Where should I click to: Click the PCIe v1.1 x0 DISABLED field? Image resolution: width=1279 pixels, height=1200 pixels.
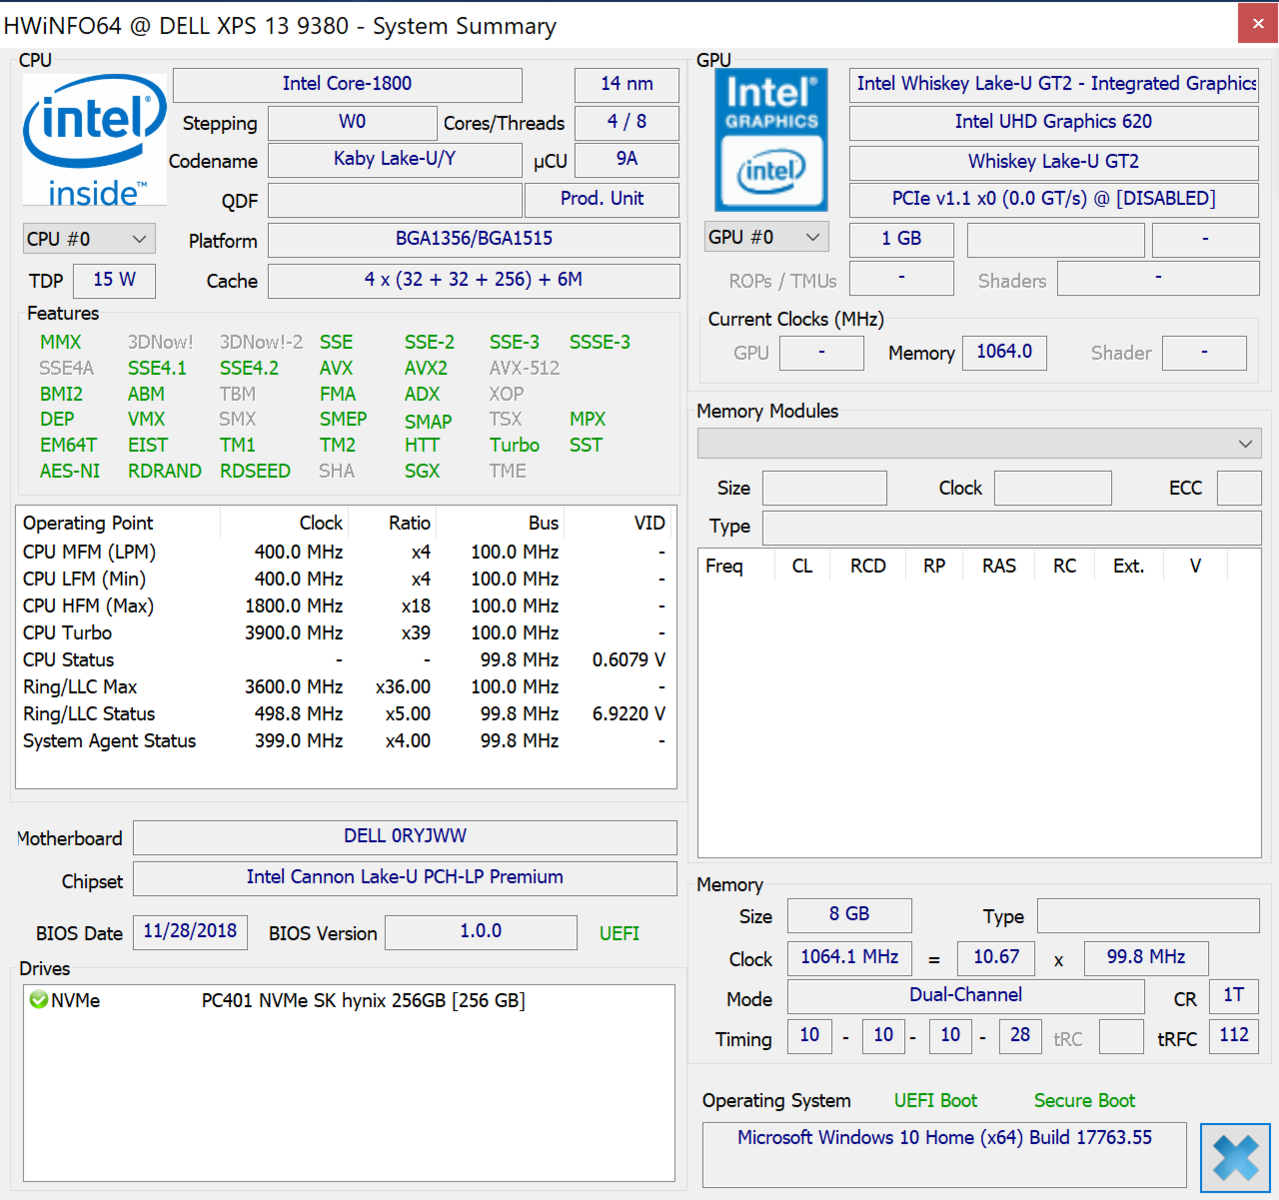1054,199
